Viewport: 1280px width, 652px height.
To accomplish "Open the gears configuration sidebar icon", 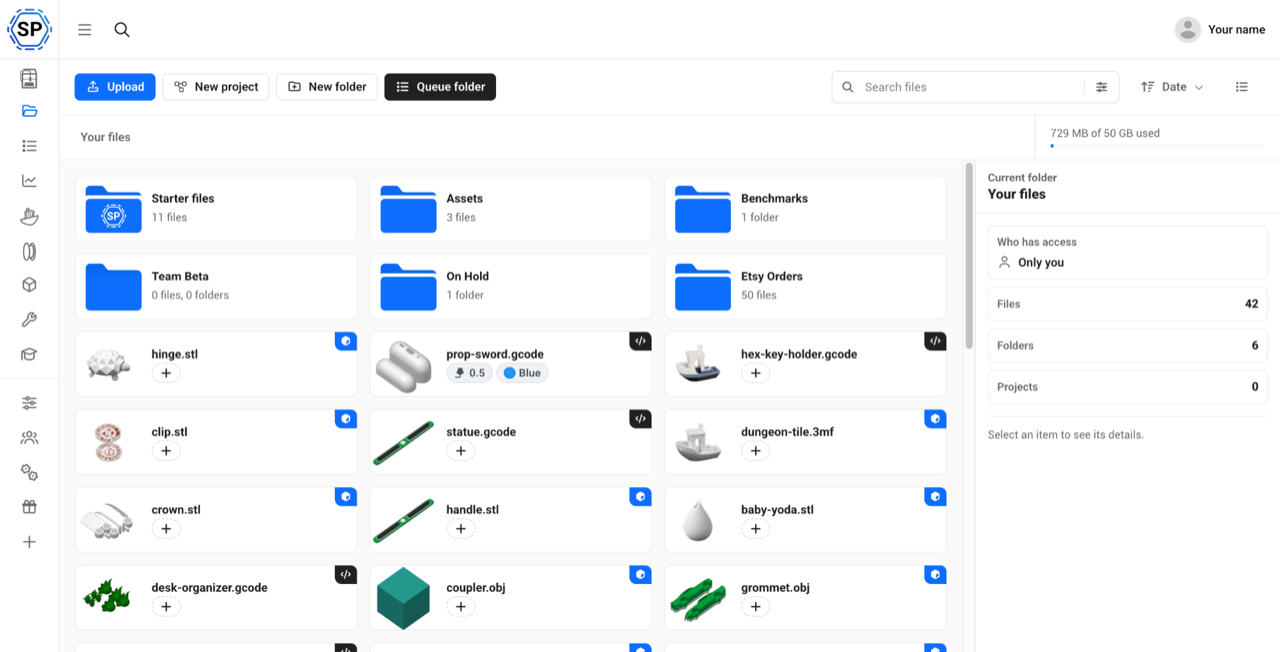I will click(29, 473).
